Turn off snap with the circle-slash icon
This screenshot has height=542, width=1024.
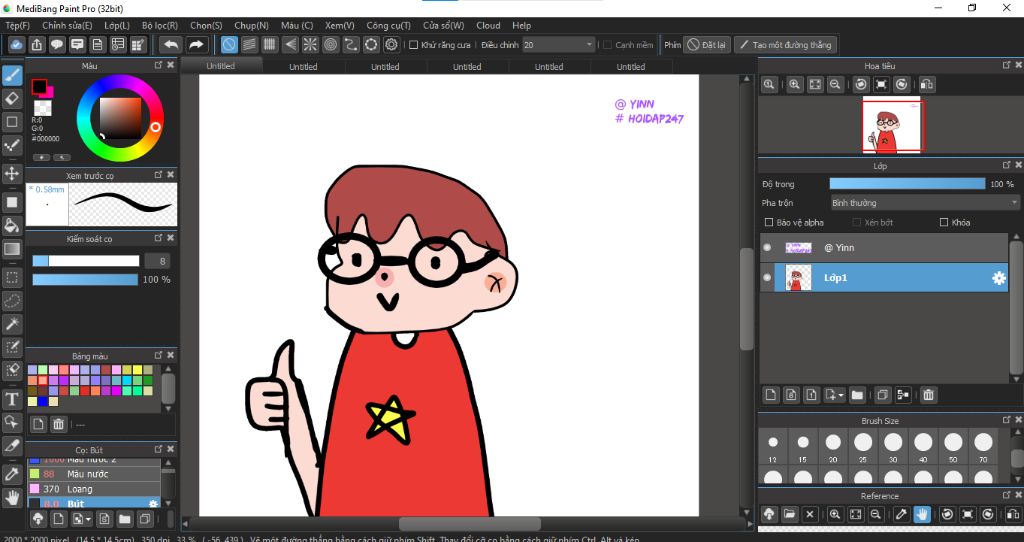click(229, 45)
